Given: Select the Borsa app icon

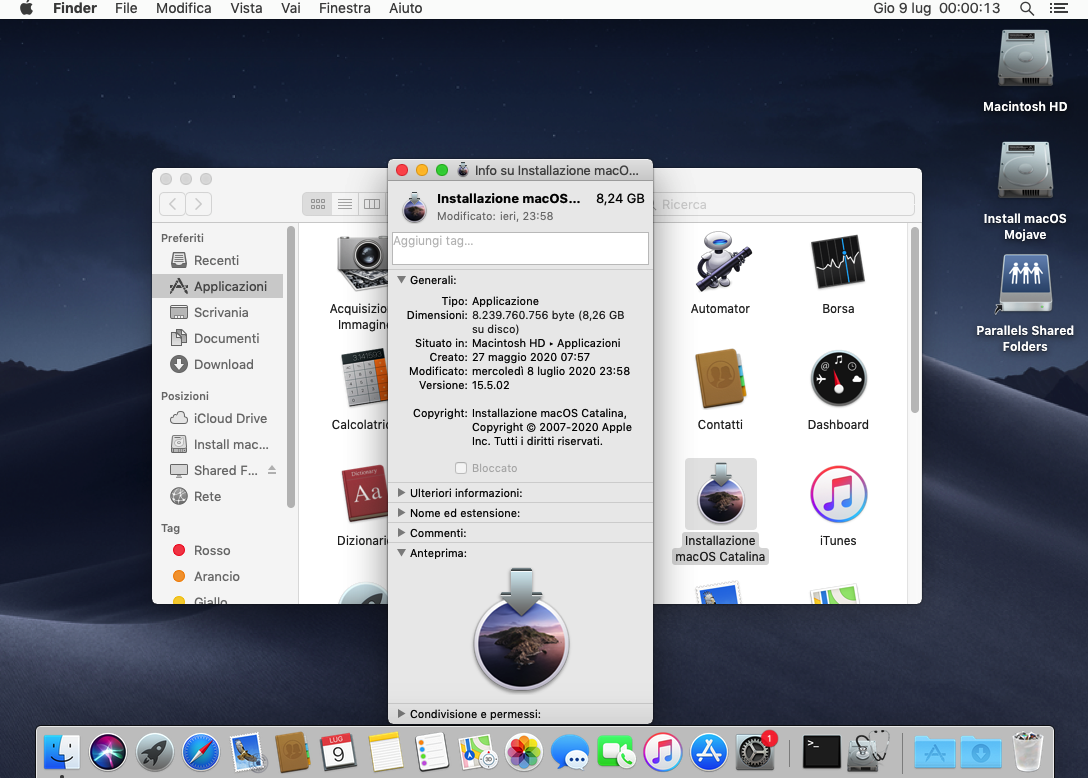Looking at the screenshot, I should click(x=838, y=262).
